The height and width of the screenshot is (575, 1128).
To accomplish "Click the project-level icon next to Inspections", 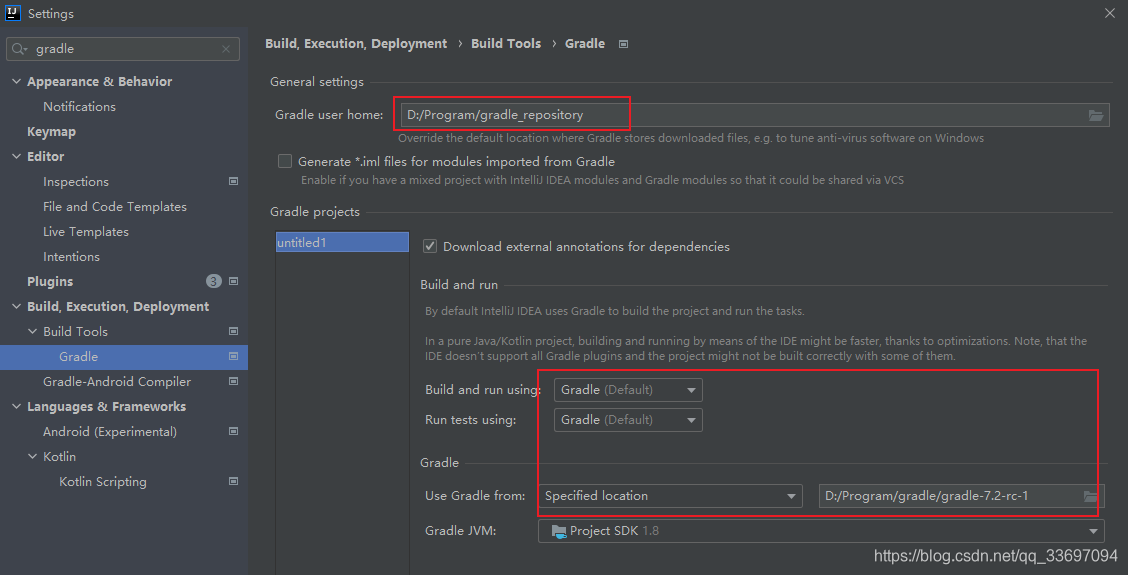I will pyautogui.click(x=233, y=181).
